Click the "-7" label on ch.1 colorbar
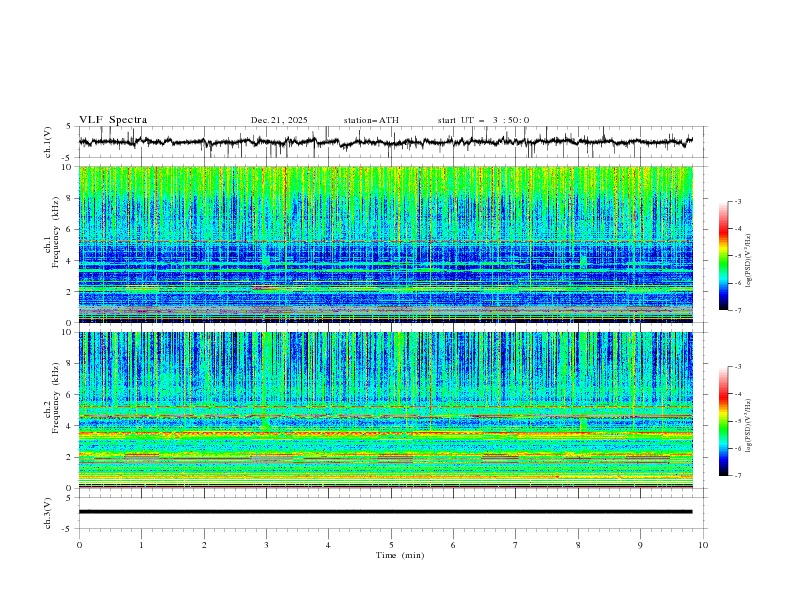The height and width of the screenshot is (612, 792). tap(738, 310)
